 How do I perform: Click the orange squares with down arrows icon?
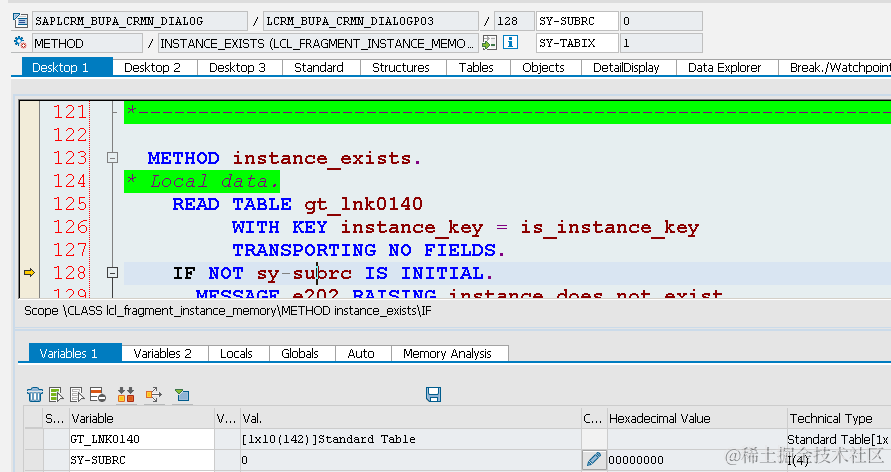pos(126,394)
